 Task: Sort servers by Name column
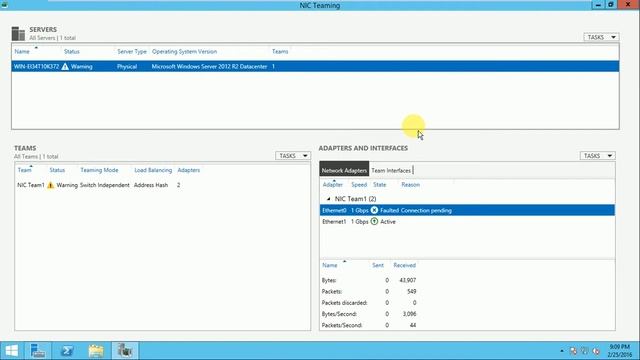(x=22, y=51)
